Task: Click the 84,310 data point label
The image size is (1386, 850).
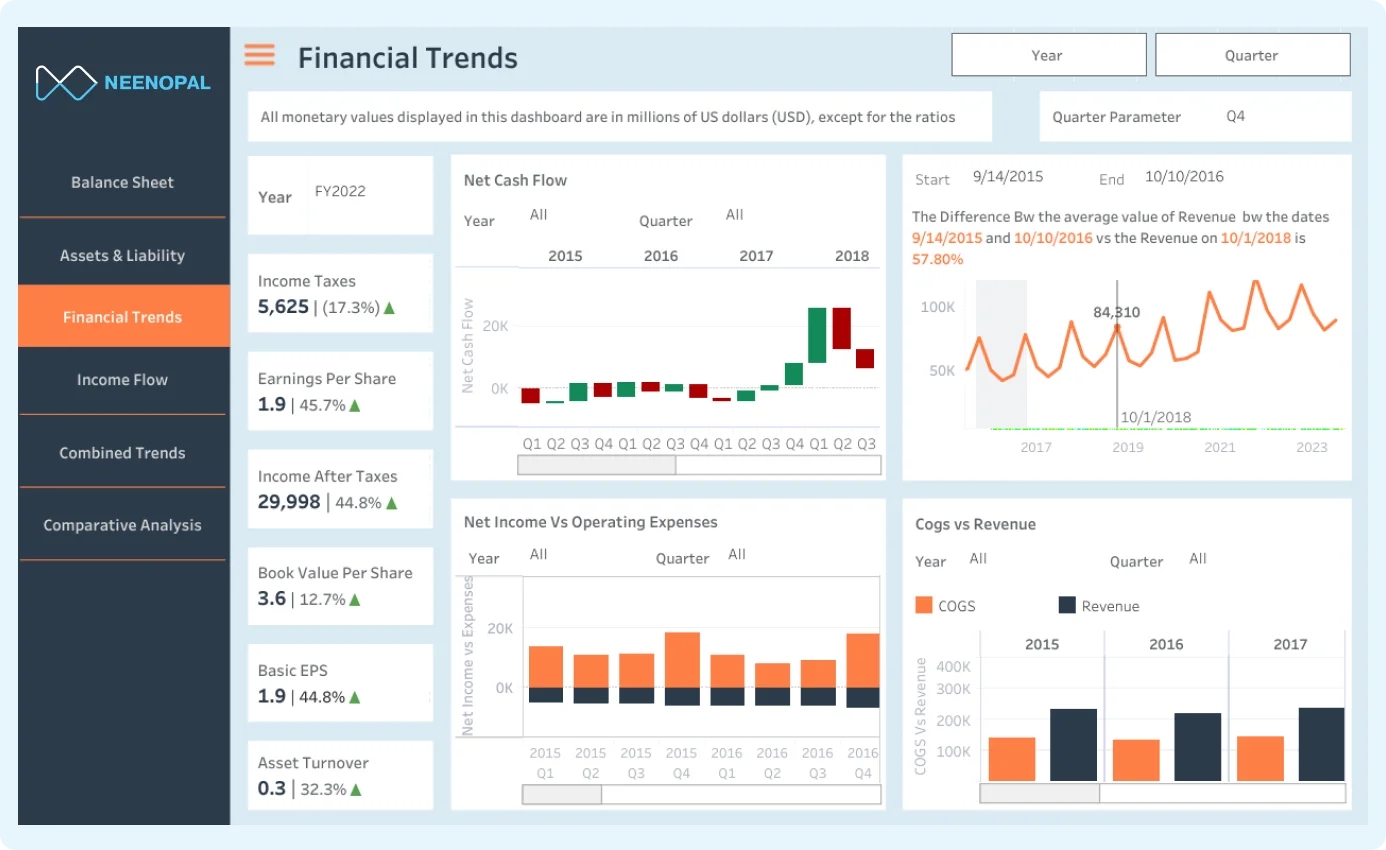Action: pos(1117,313)
